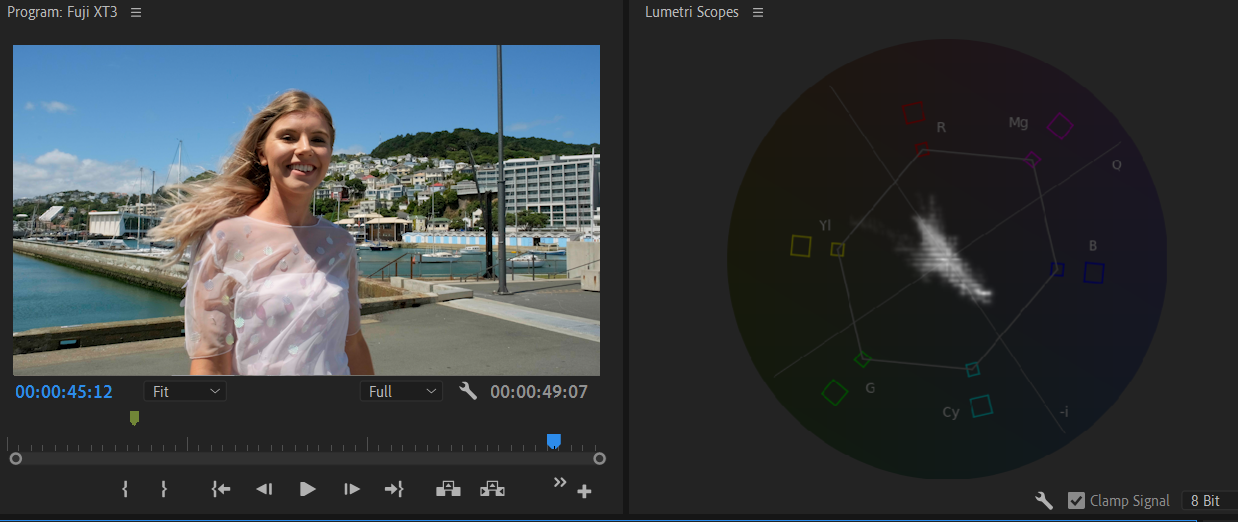This screenshot has width=1238, height=522.
Task: Open Program monitor settings wrench
Action: [x=467, y=391]
